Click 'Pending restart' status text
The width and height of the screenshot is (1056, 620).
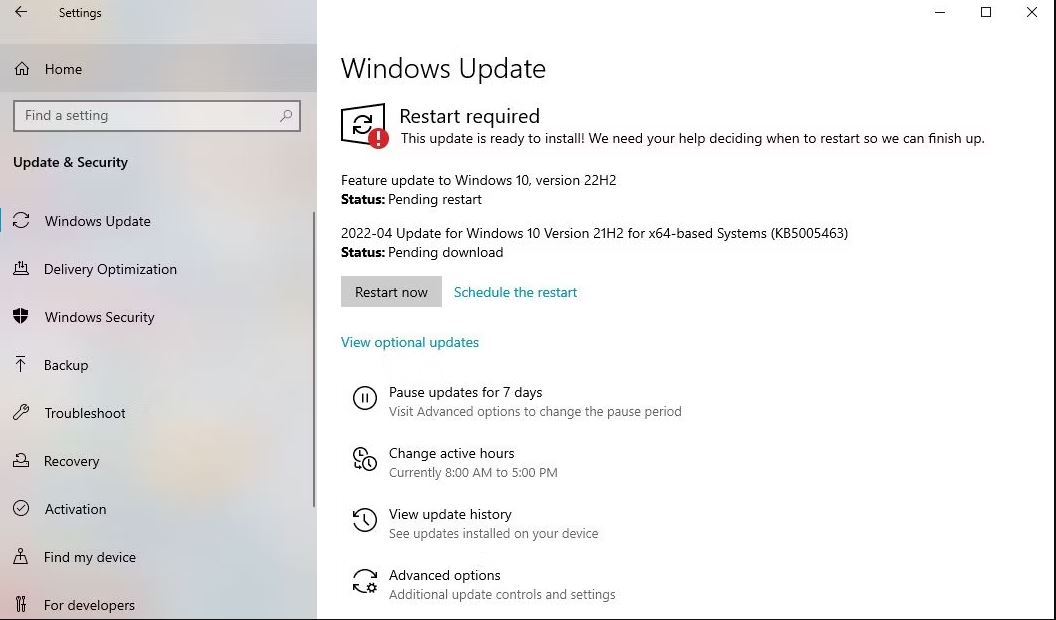point(435,200)
